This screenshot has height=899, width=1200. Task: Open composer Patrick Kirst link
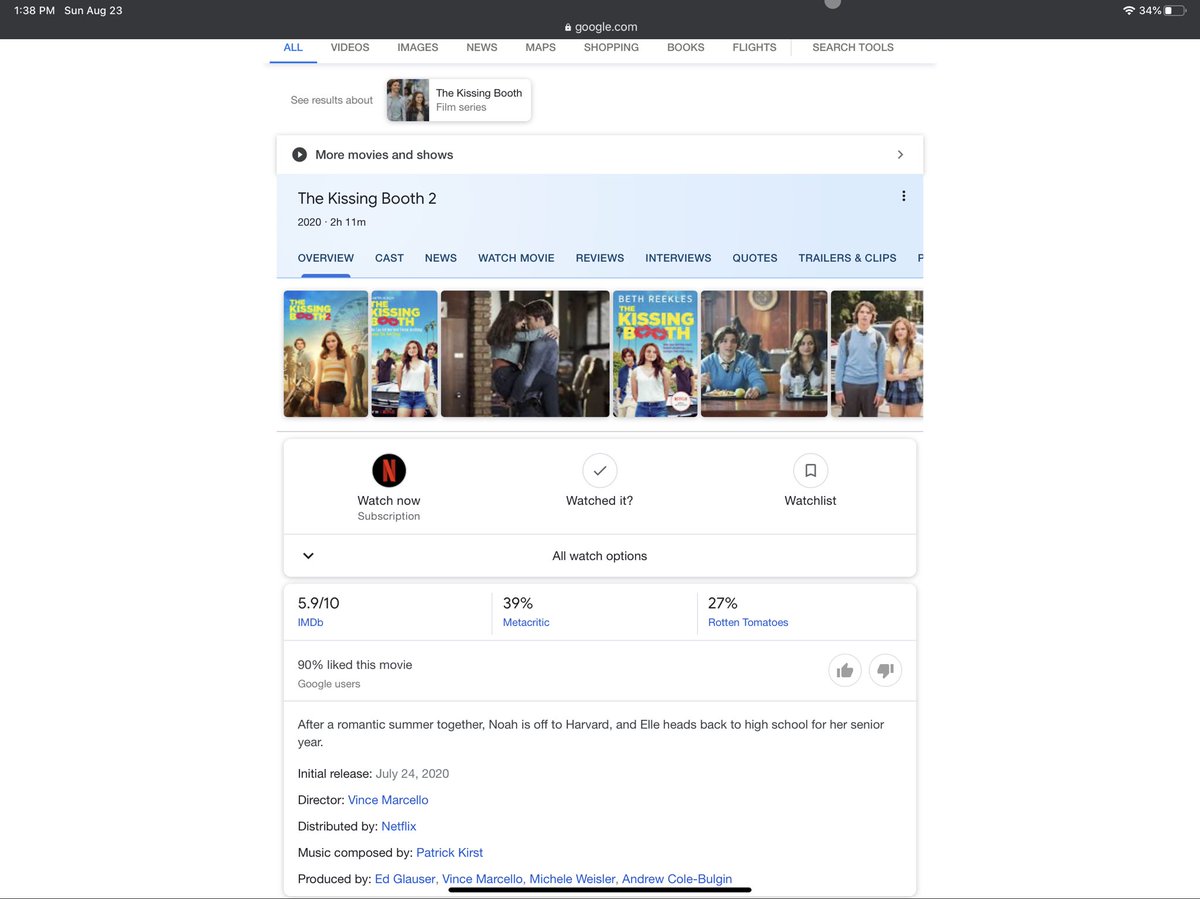pyautogui.click(x=450, y=853)
